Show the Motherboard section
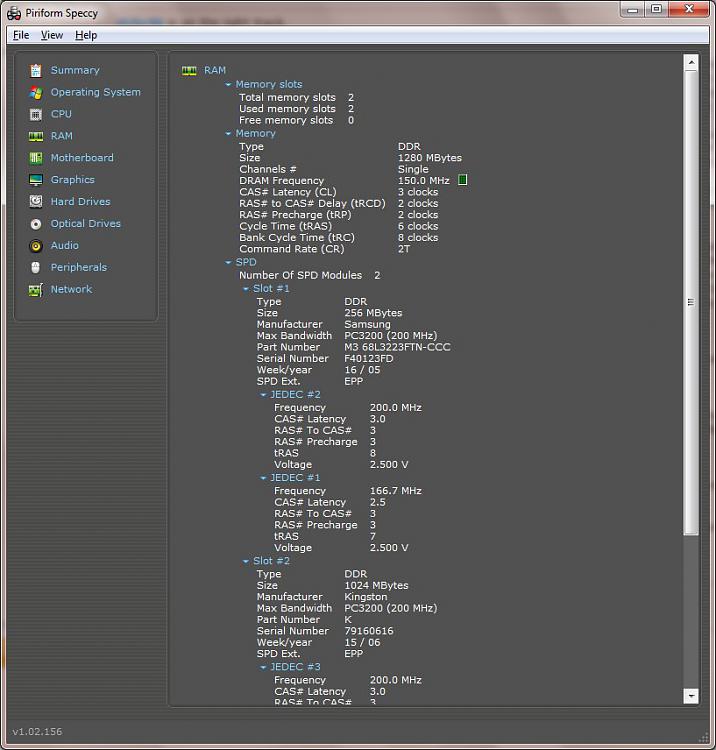 point(82,158)
